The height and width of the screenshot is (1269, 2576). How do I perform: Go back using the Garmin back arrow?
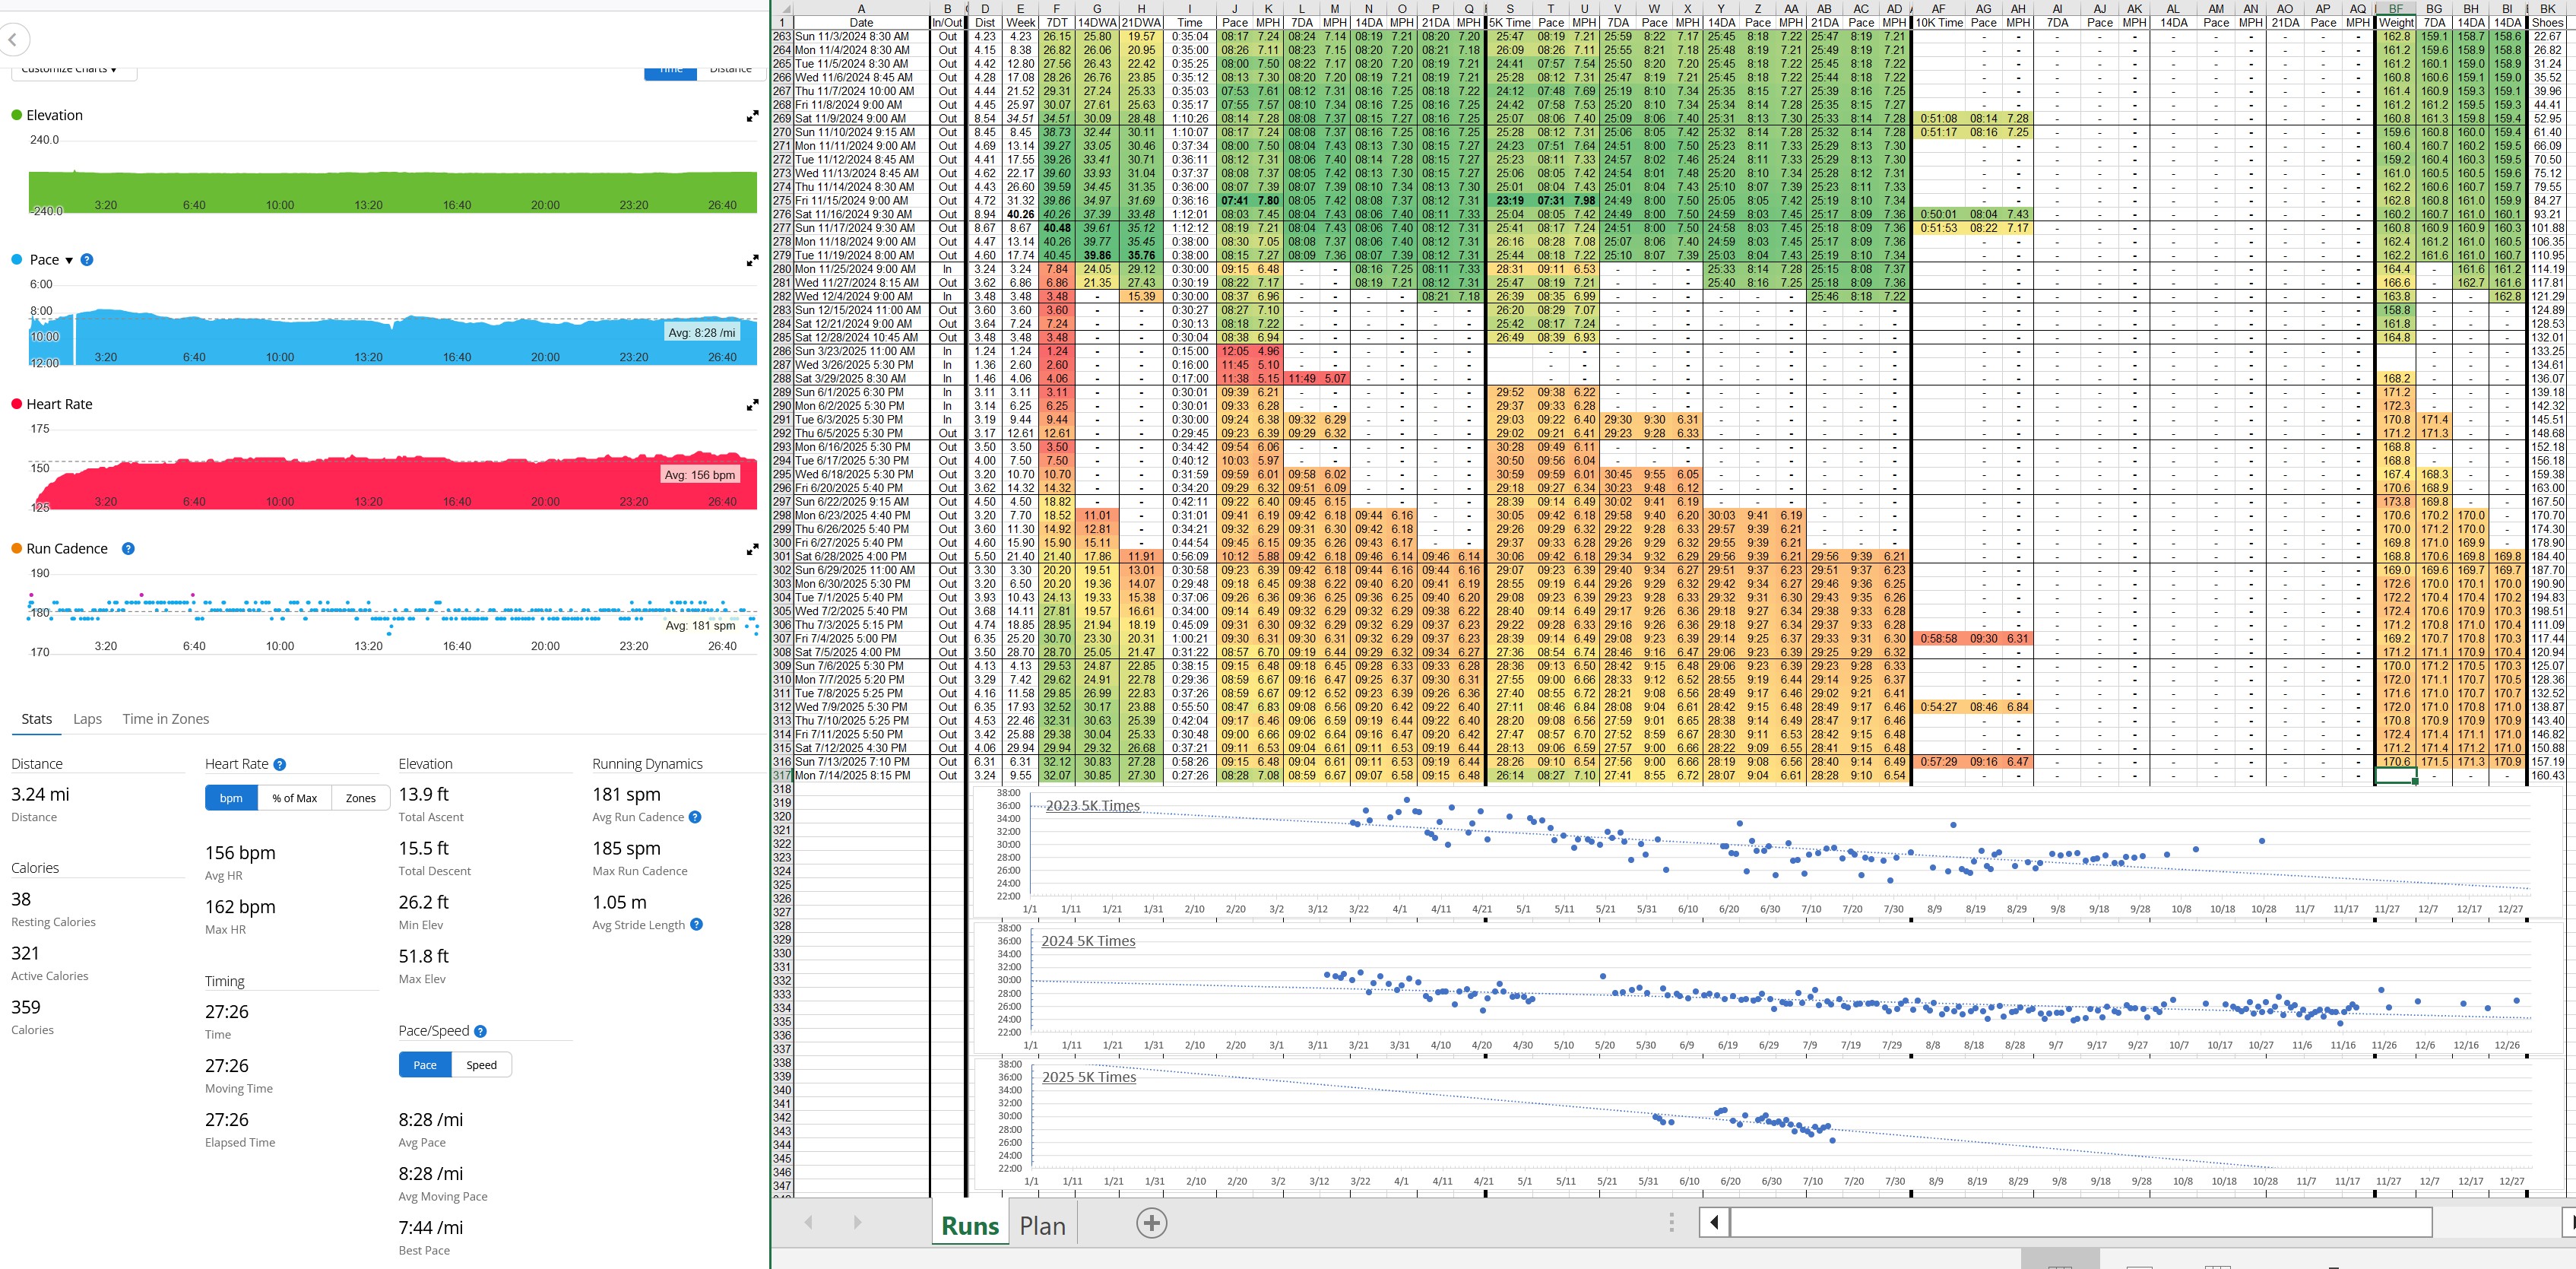pyautogui.click(x=13, y=41)
